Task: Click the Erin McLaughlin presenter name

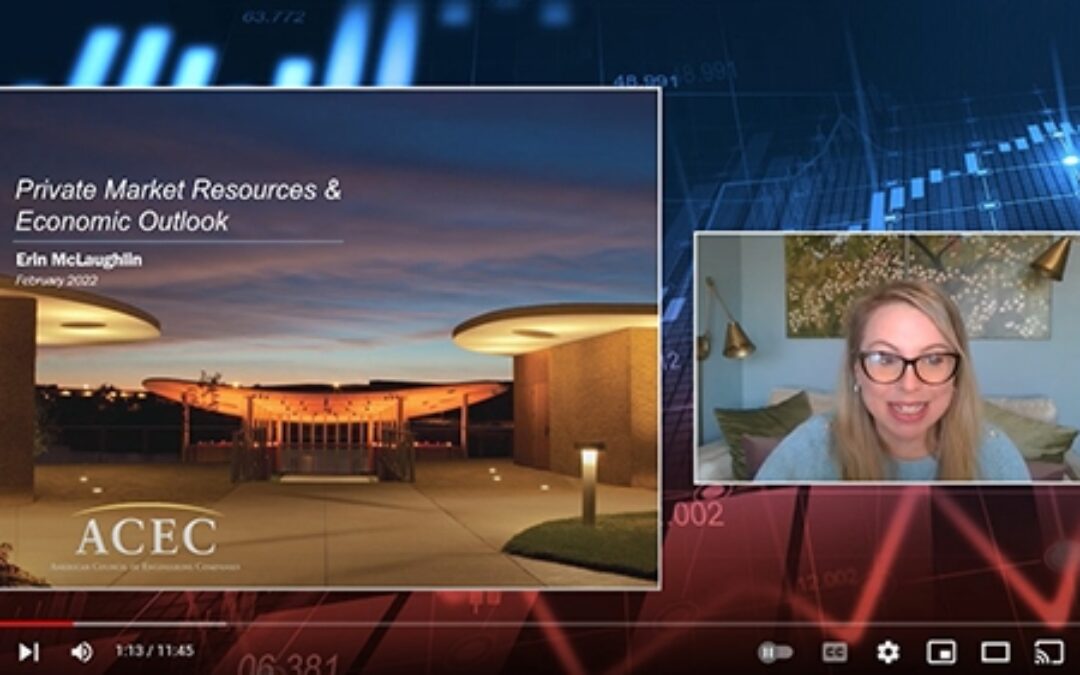Action: pos(78,260)
